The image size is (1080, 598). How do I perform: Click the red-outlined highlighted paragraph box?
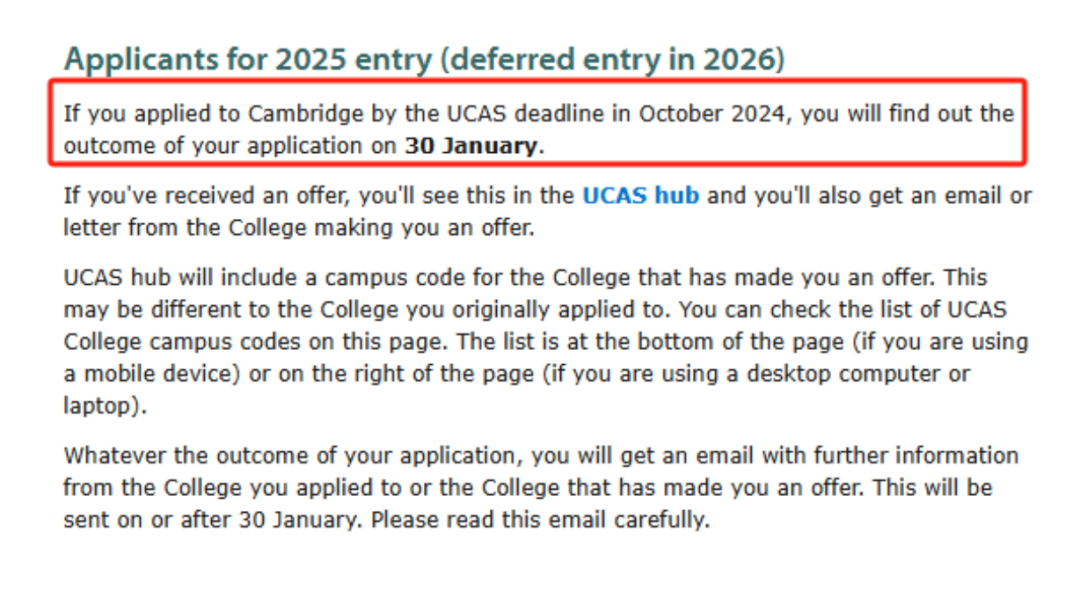pos(537,123)
